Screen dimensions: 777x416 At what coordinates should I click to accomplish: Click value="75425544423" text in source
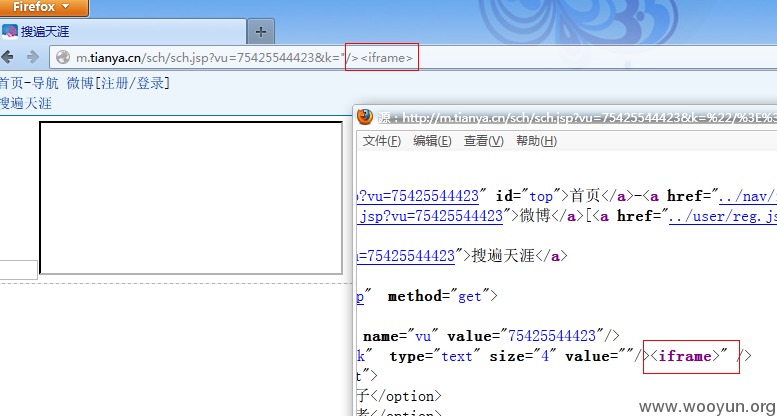click(527, 336)
